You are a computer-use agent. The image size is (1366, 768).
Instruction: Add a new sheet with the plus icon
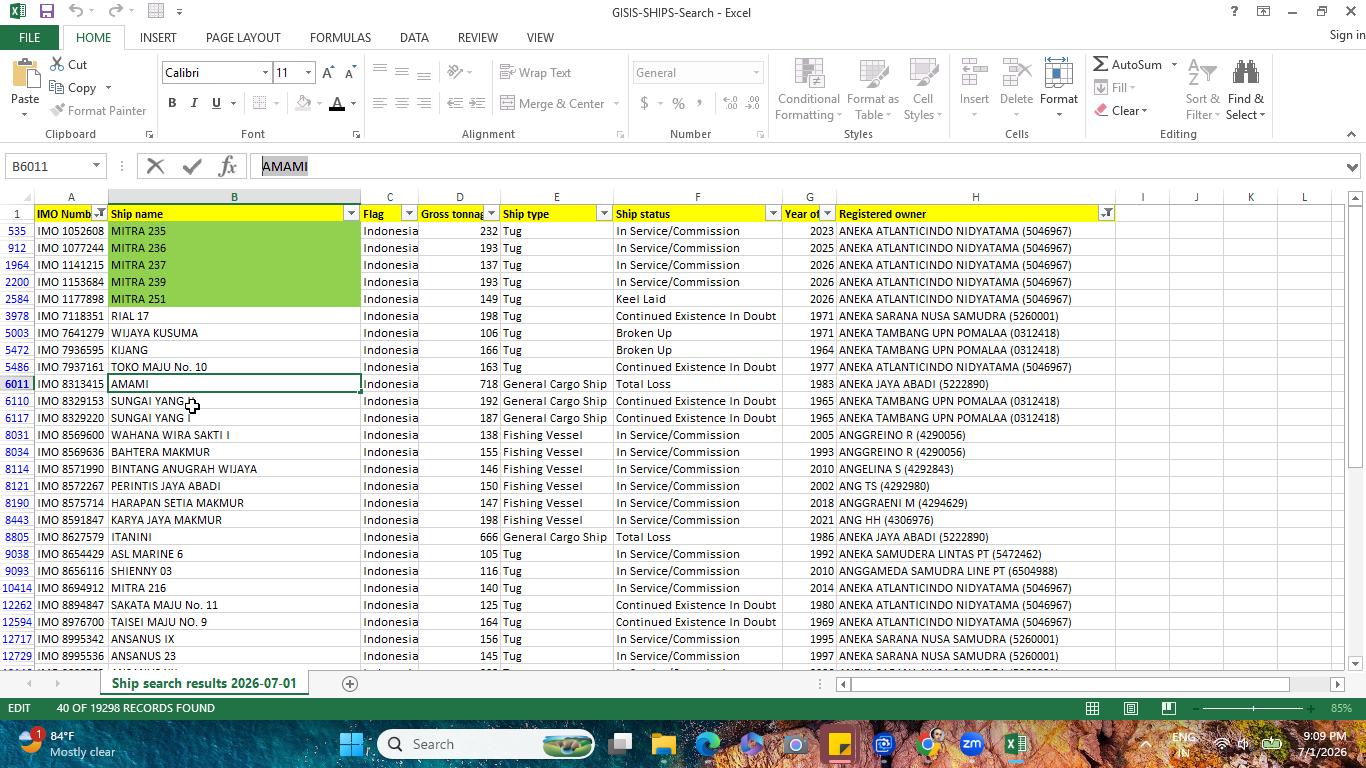pos(349,684)
